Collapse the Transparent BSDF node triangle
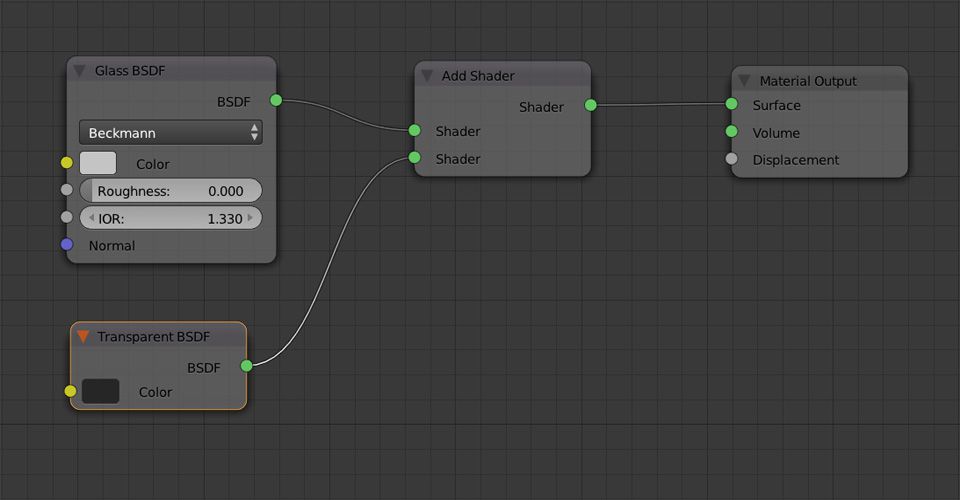 coord(83,337)
